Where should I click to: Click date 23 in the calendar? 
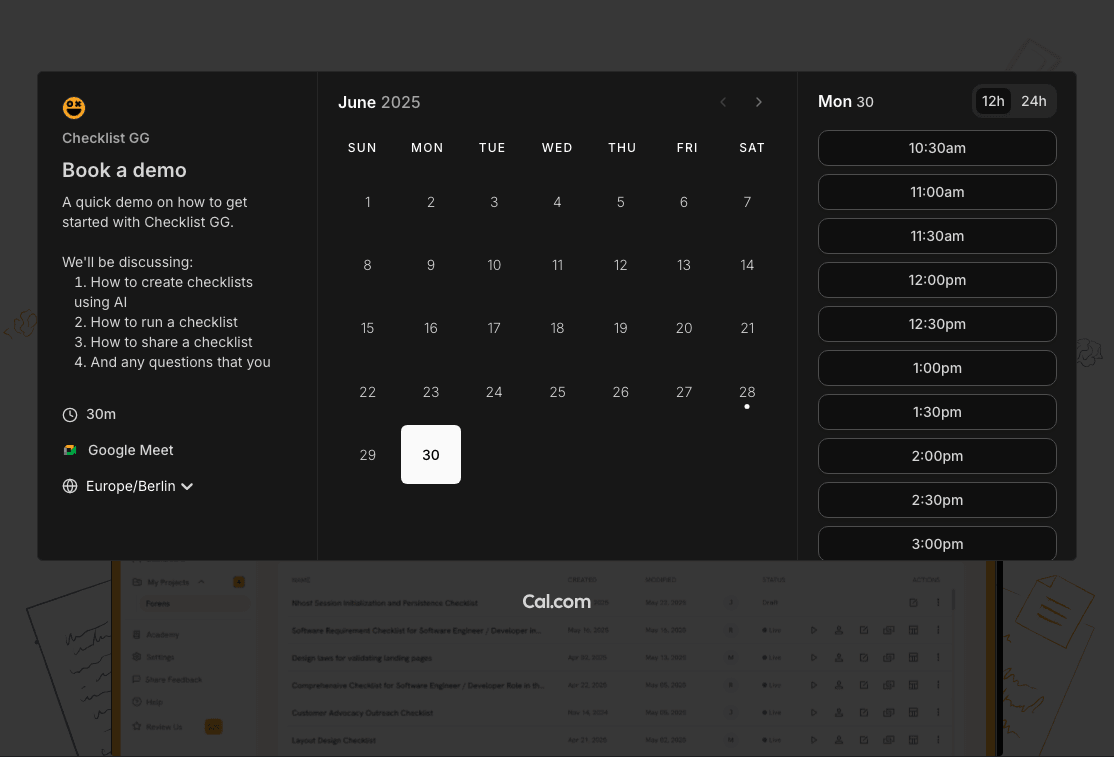coord(431,392)
